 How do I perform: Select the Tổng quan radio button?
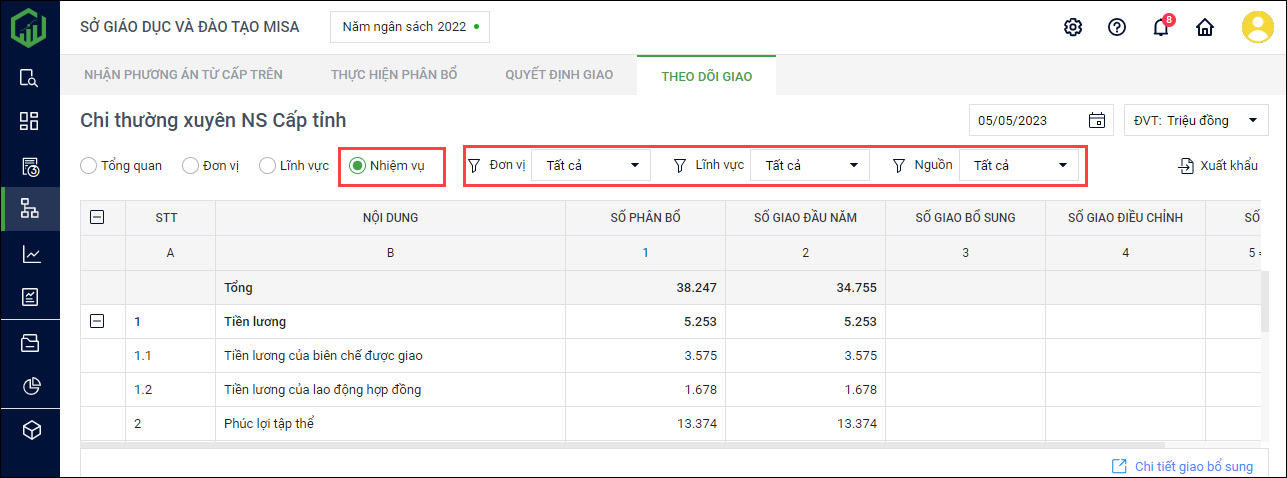pyautogui.click(x=89, y=166)
